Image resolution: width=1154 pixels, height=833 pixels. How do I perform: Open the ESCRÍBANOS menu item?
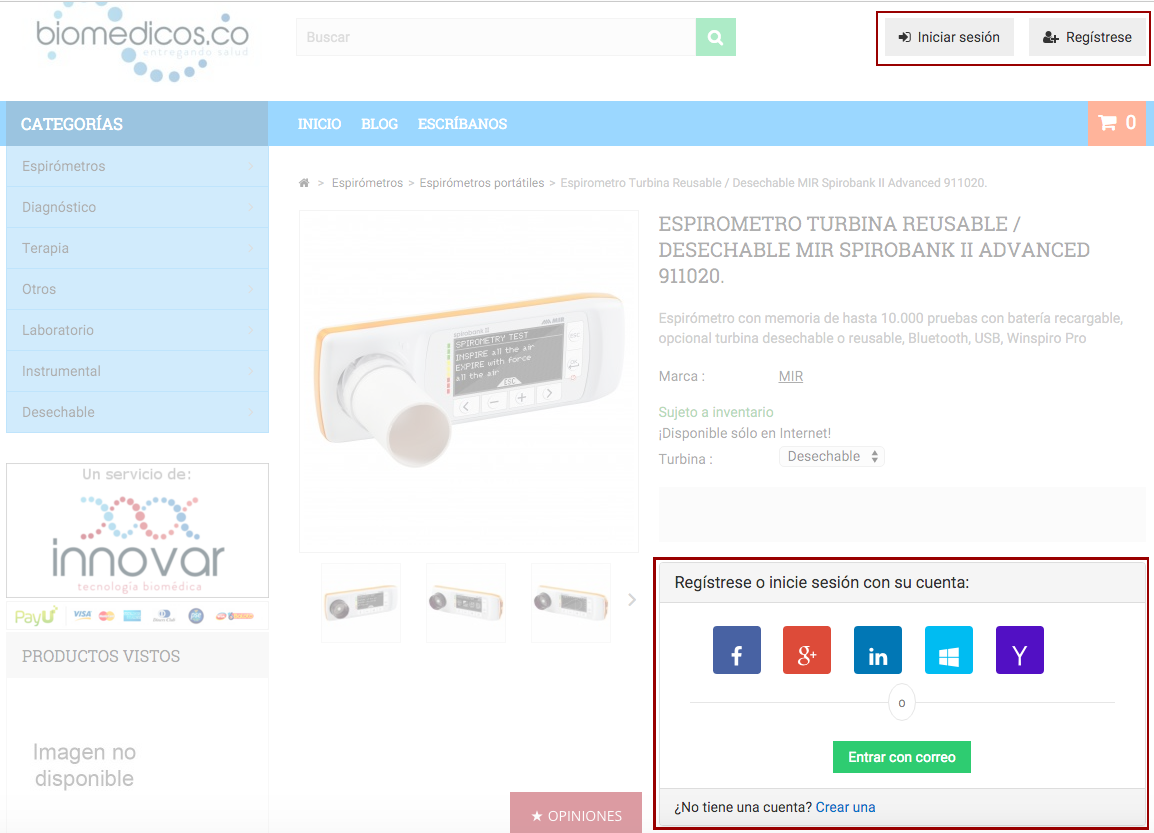tap(462, 124)
